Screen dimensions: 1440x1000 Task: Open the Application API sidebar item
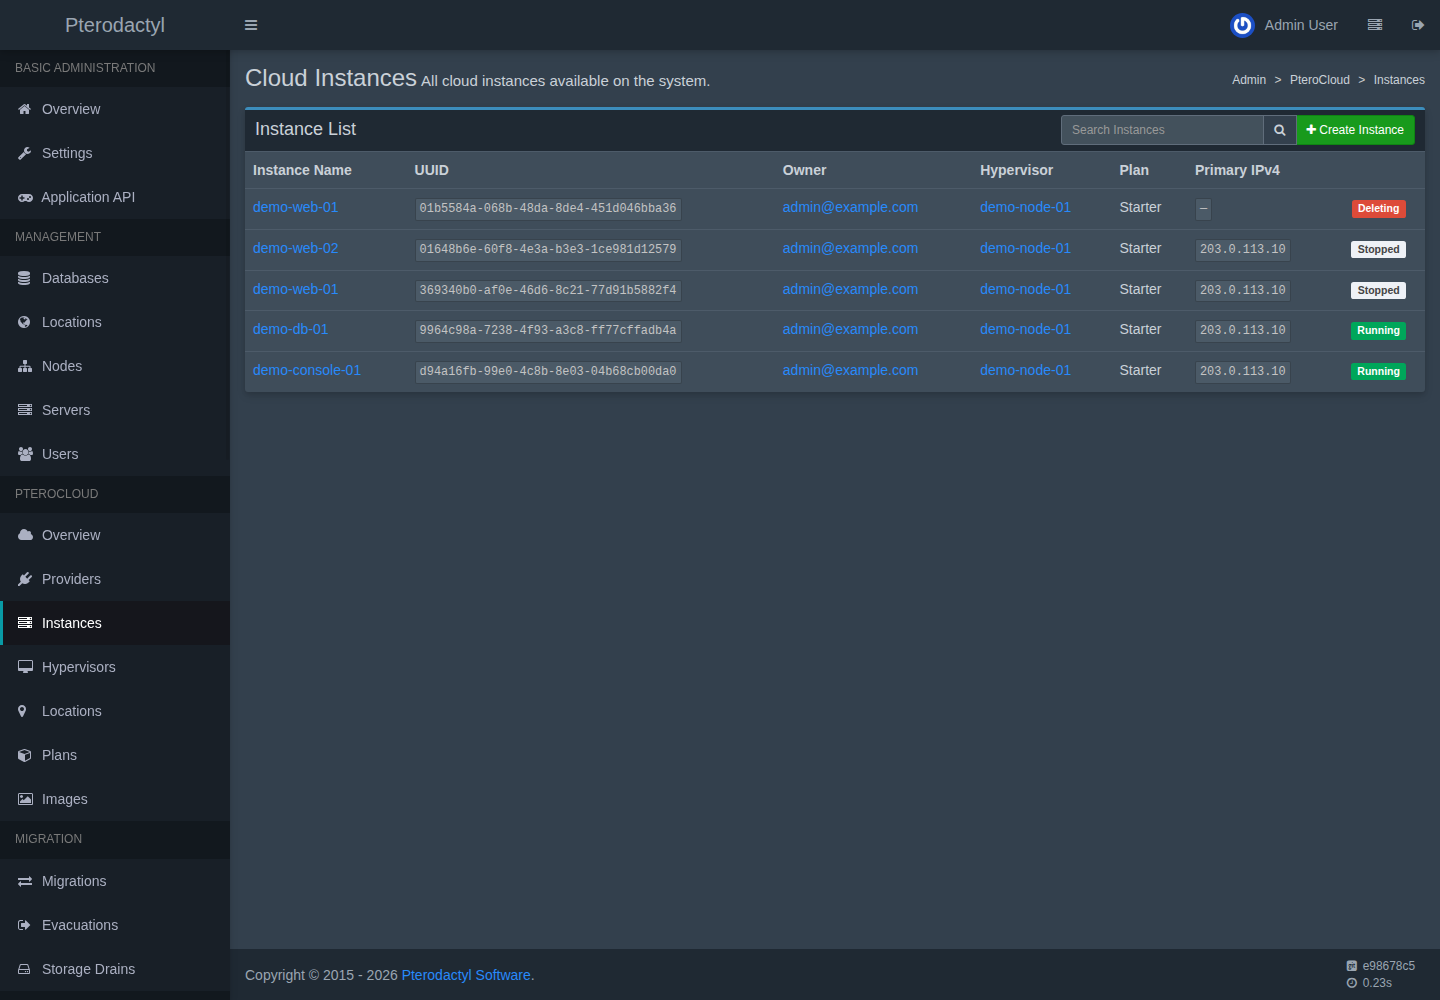click(115, 197)
